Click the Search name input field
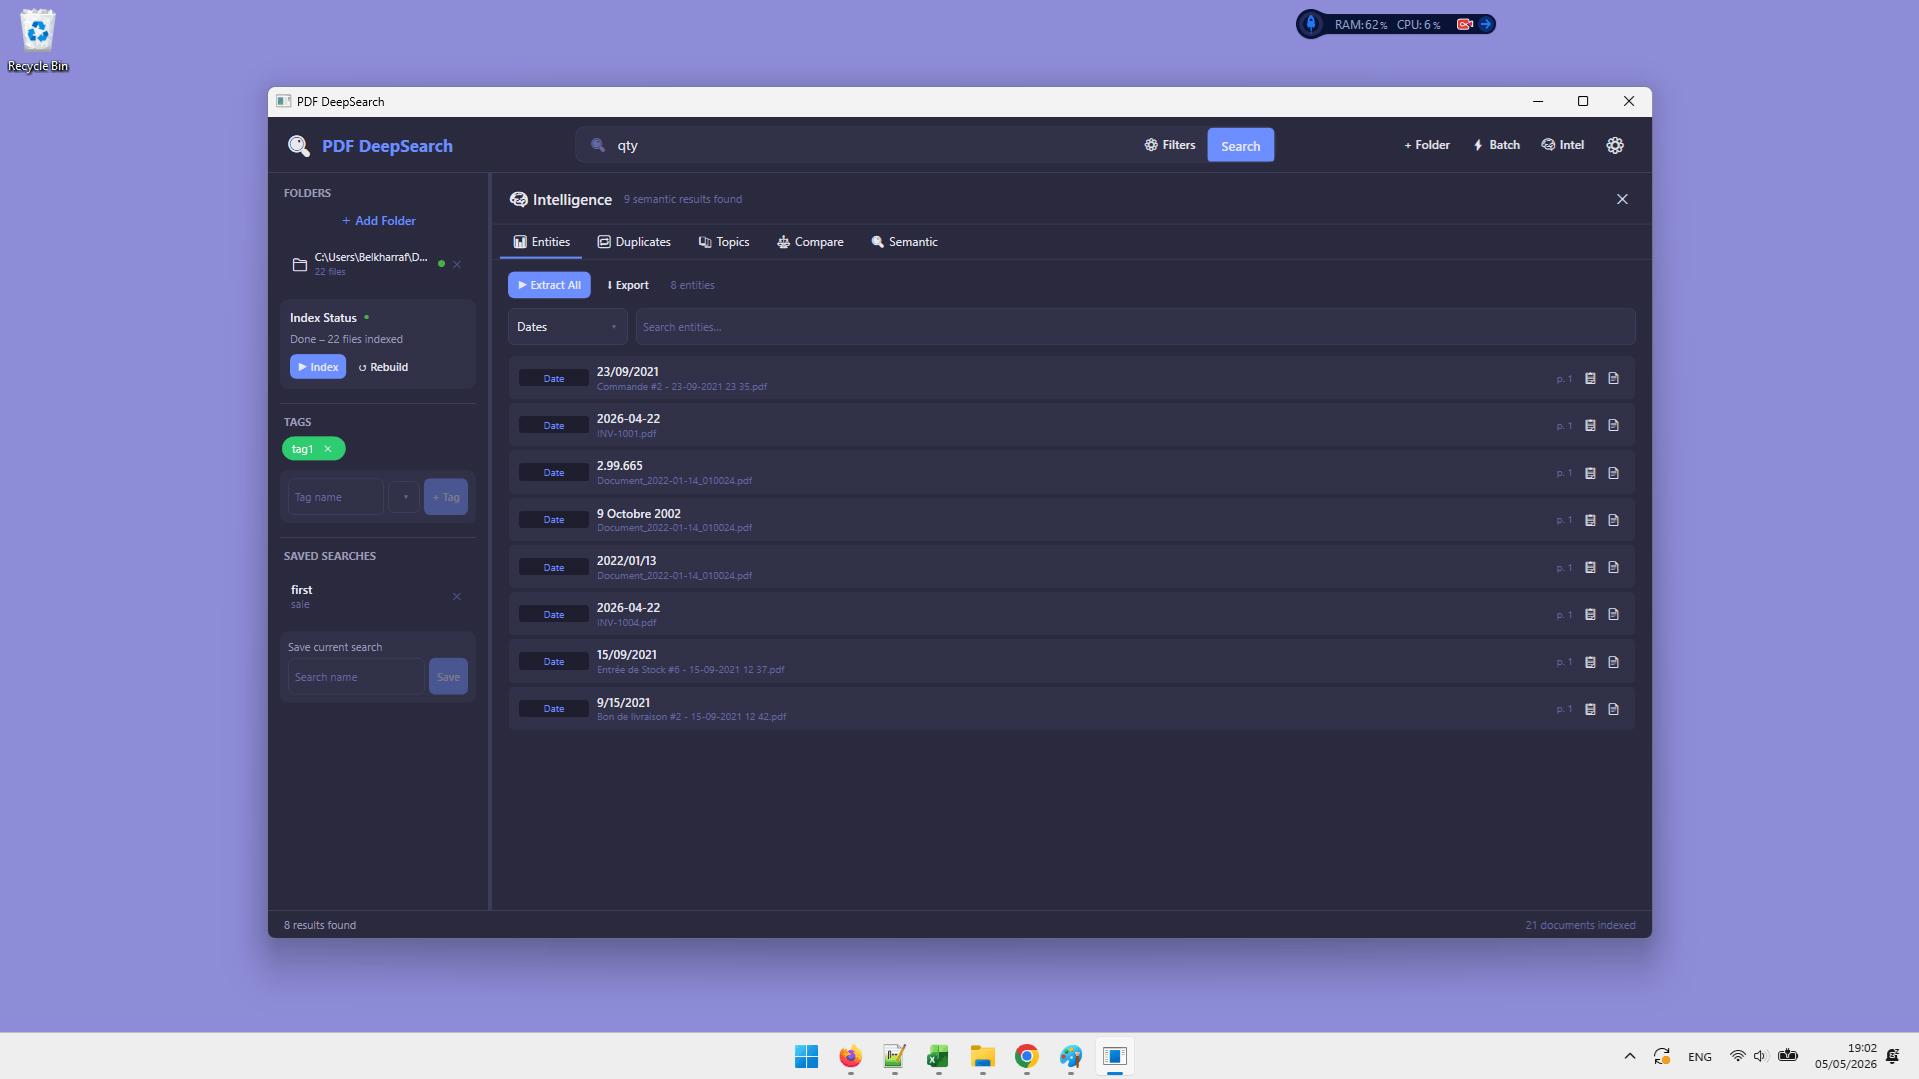Viewport: 1919px width, 1079px height. 356,677
